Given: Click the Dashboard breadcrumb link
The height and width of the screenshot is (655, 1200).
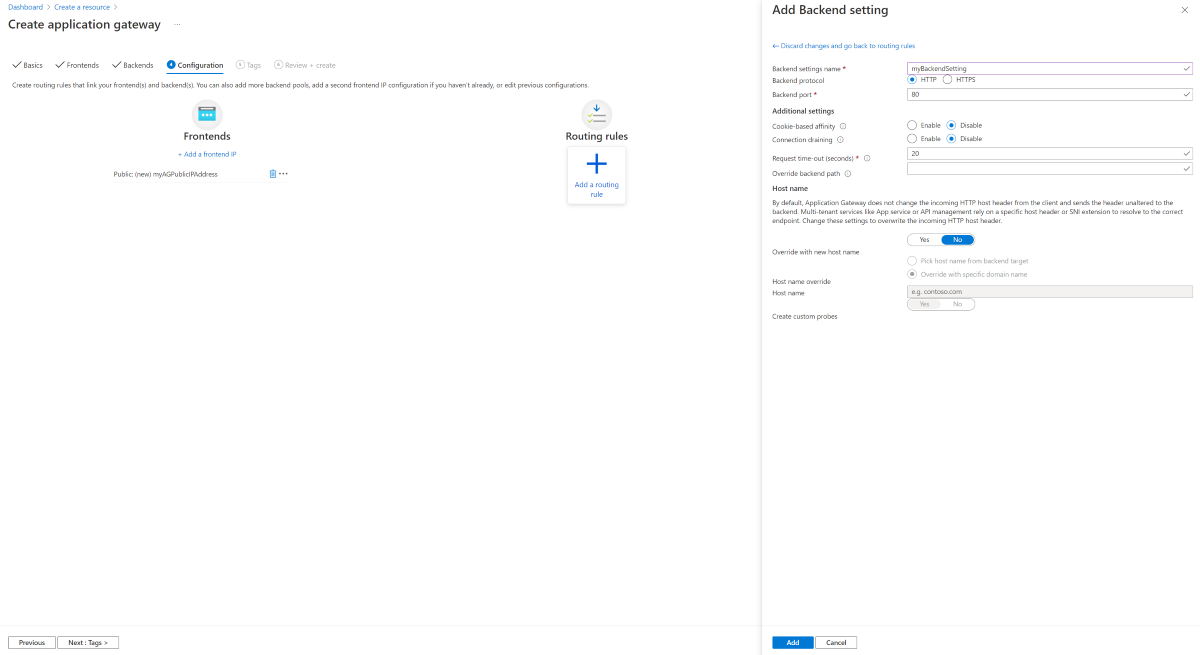Looking at the screenshot, I should pos(25,7).
